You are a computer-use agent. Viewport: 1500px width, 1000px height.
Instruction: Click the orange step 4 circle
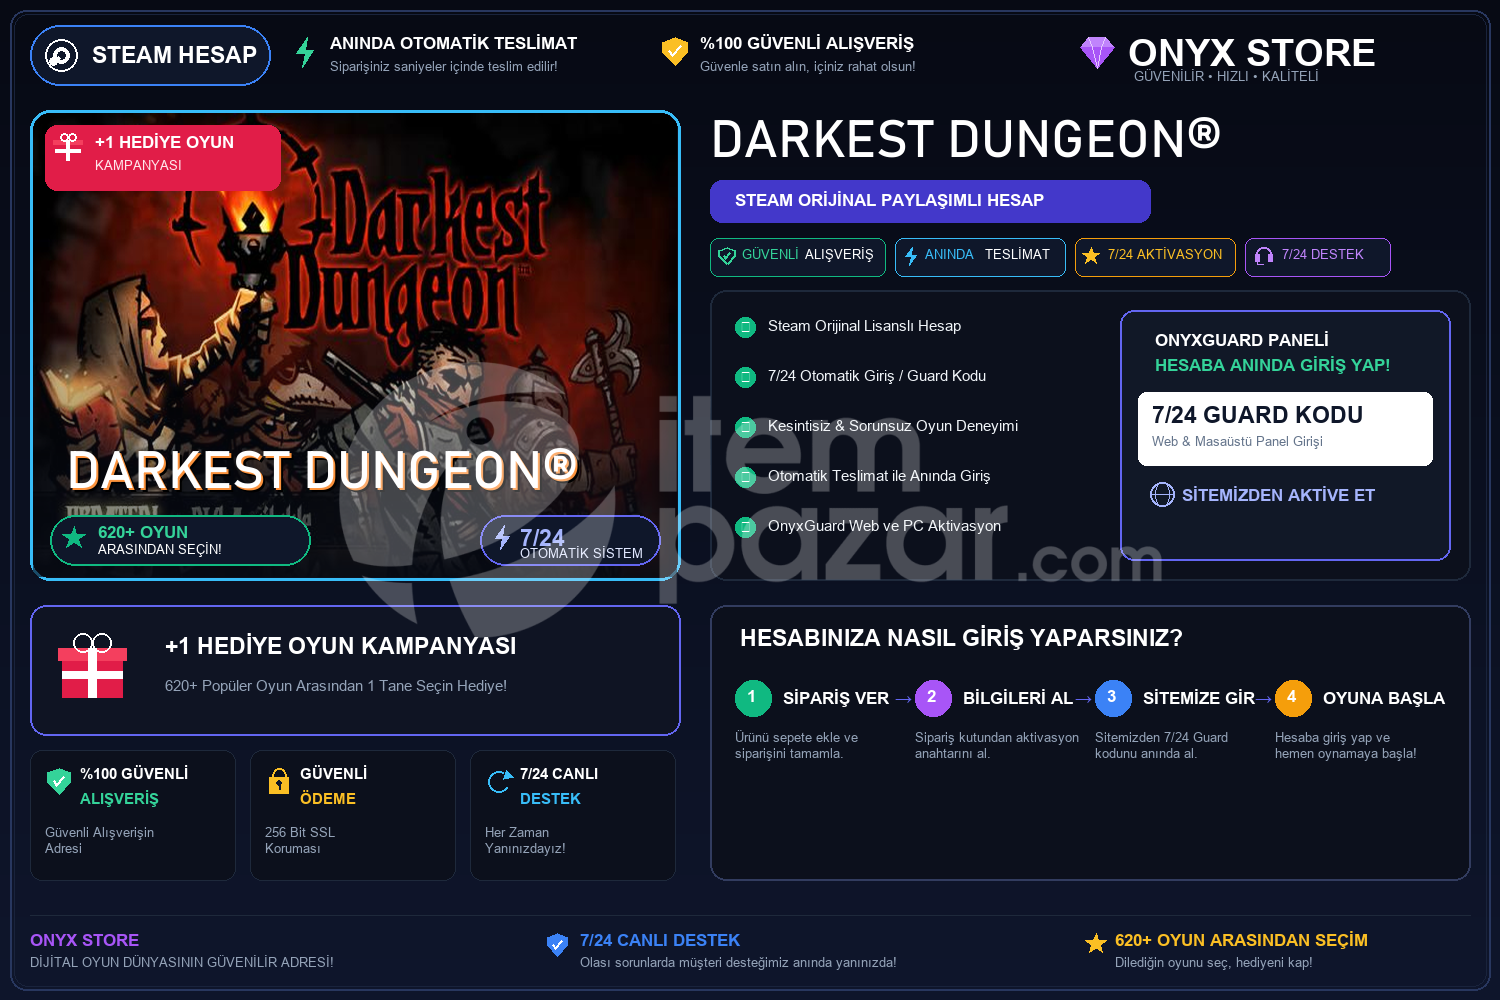click(1293, 698)
